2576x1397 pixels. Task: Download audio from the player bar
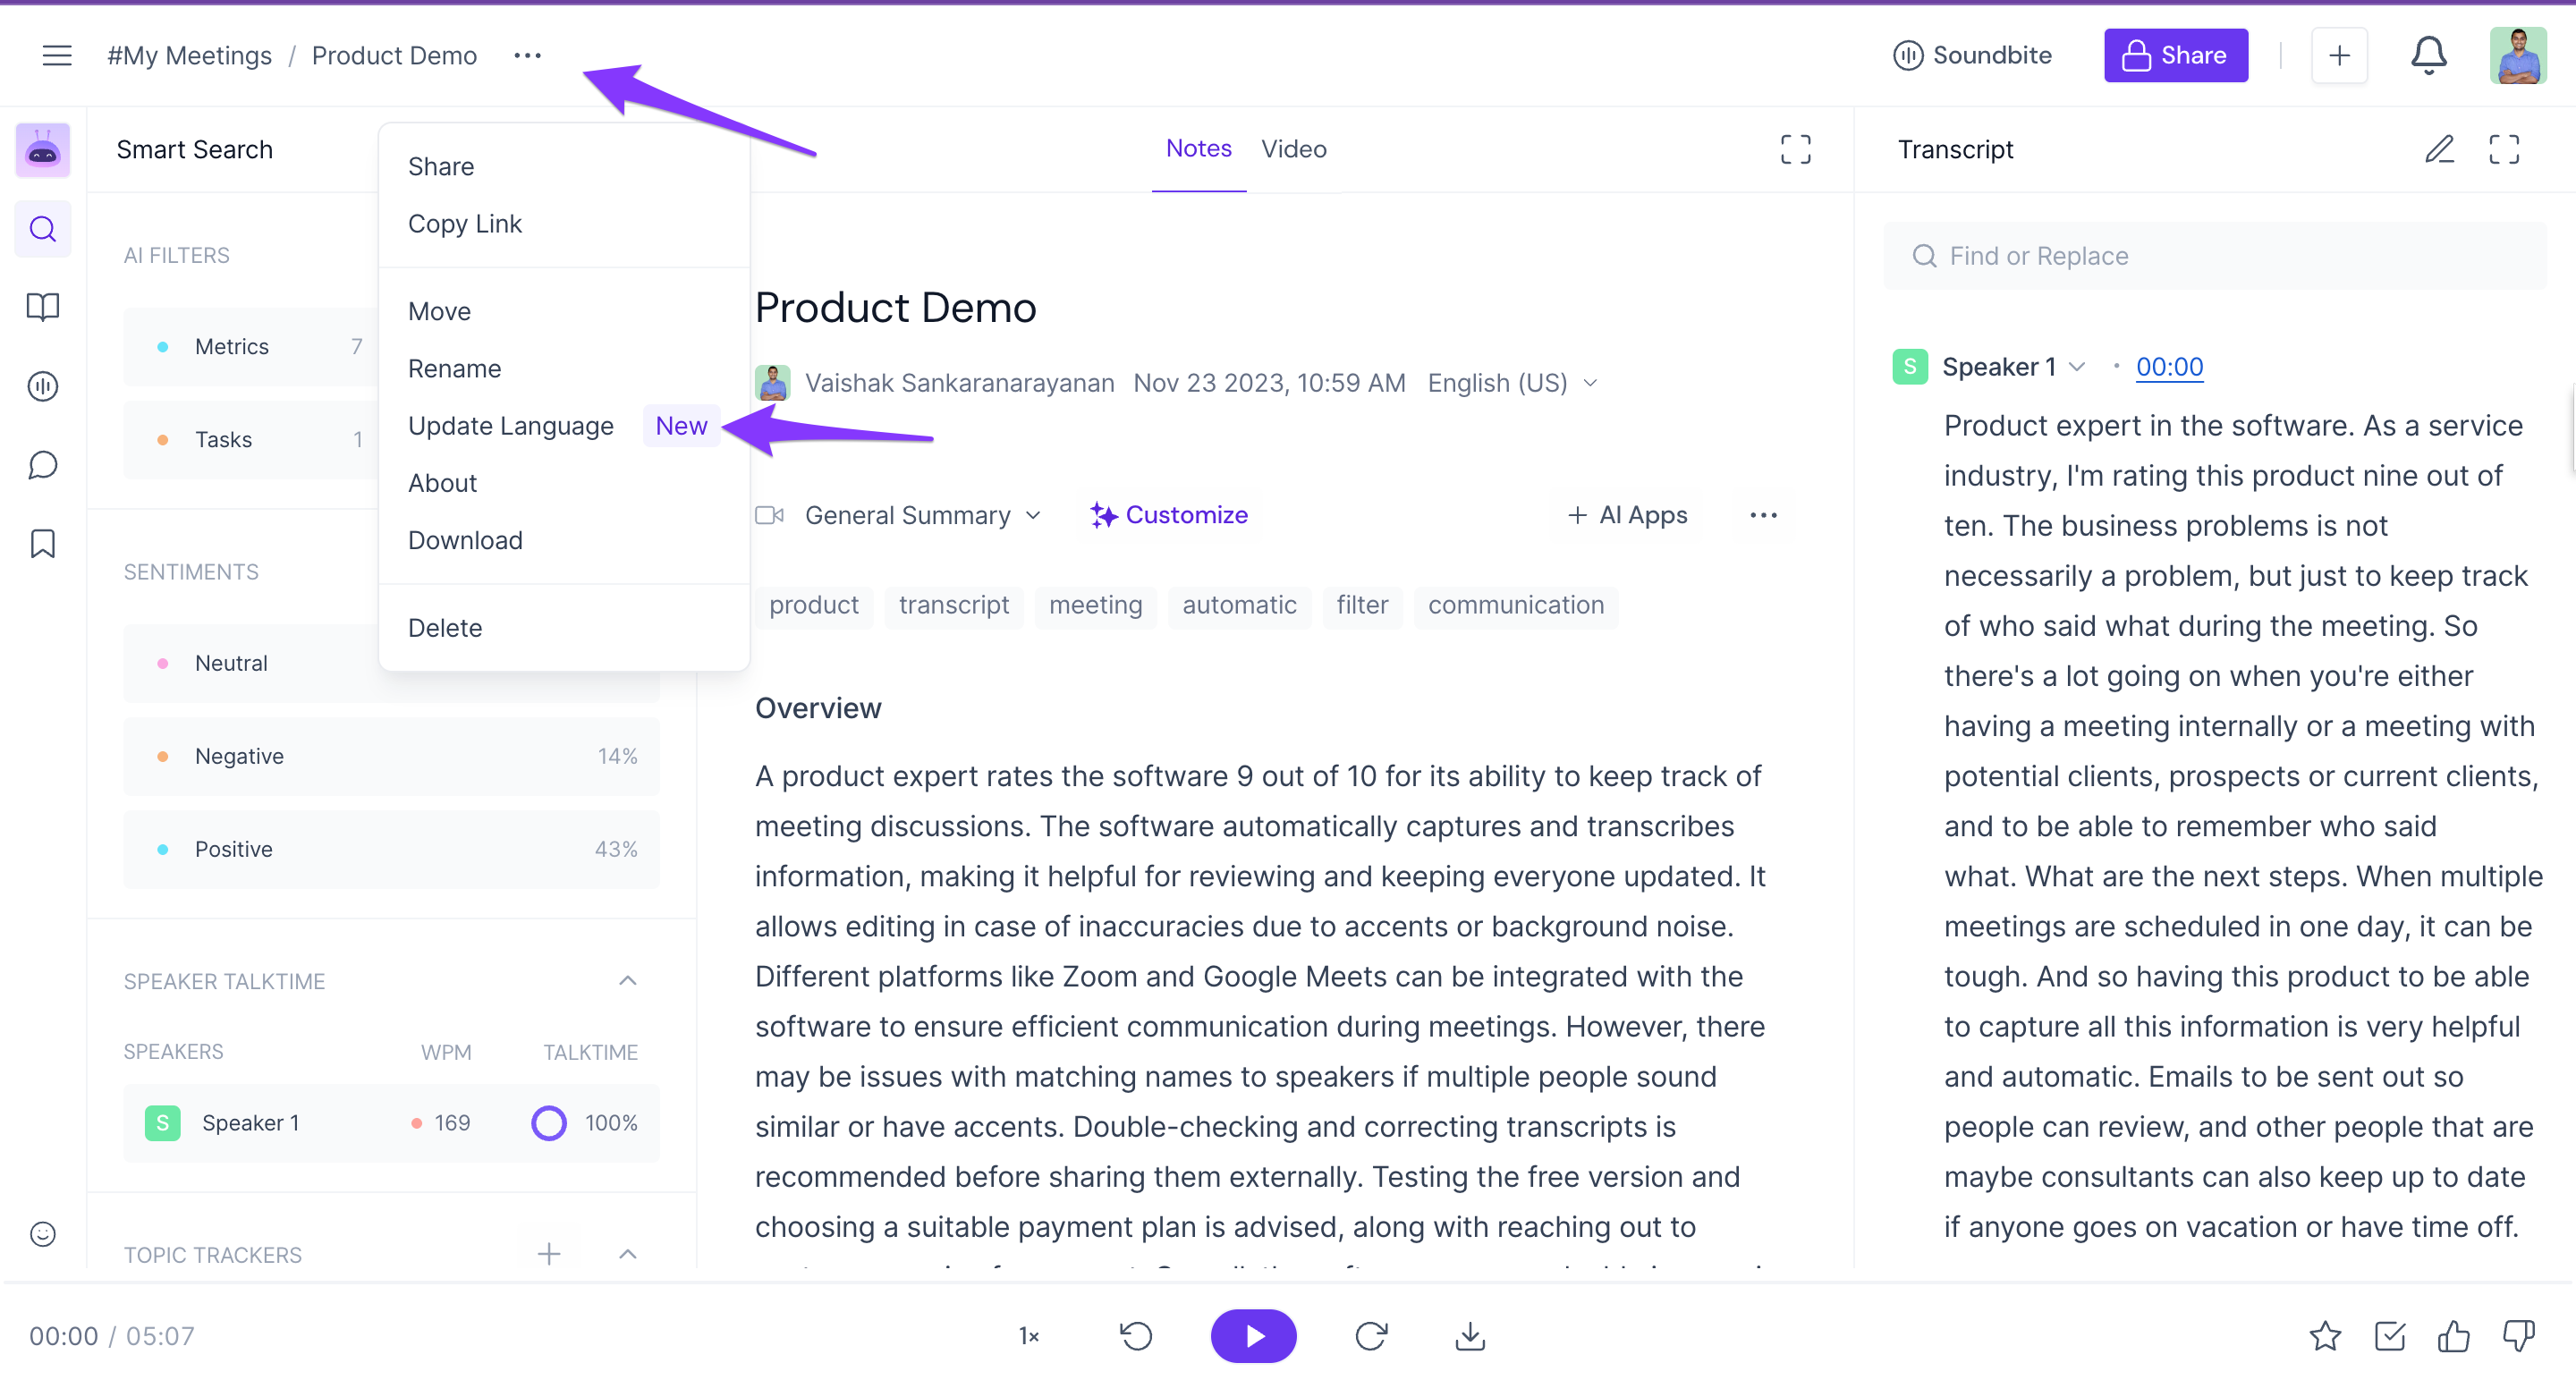[x=1469, y=1336]
